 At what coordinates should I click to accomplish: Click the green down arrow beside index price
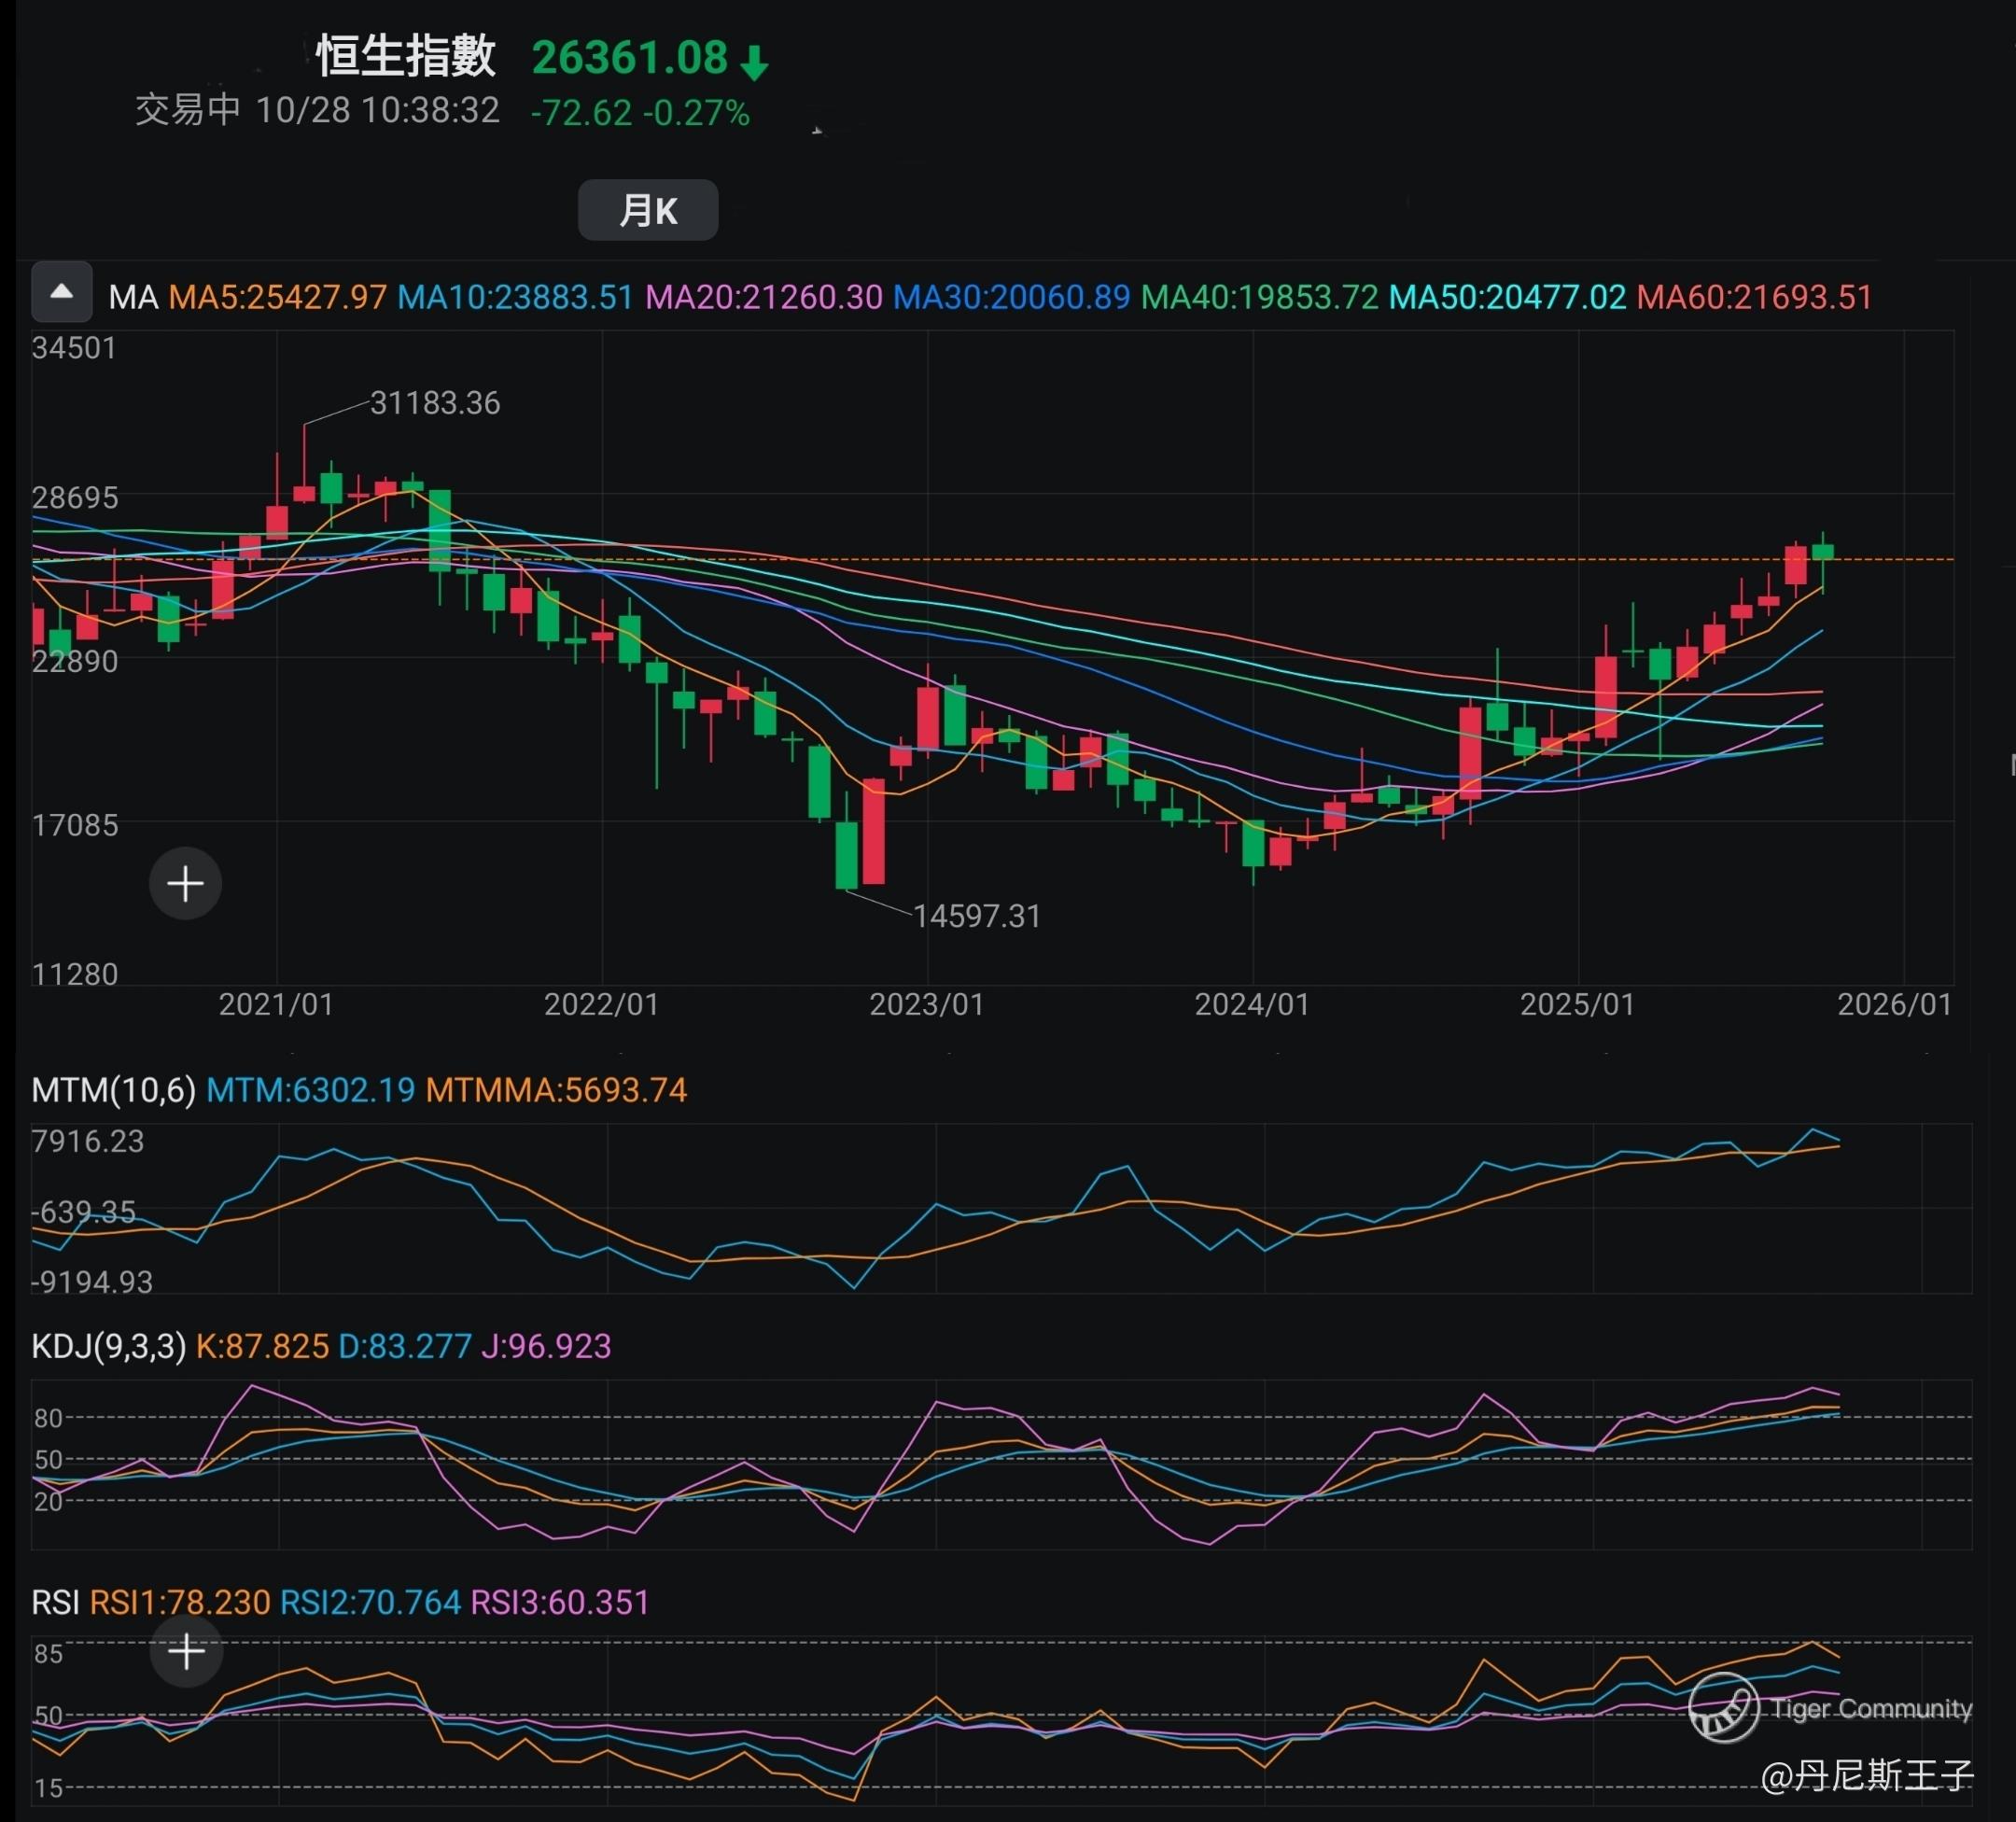[x=755, y=62]
